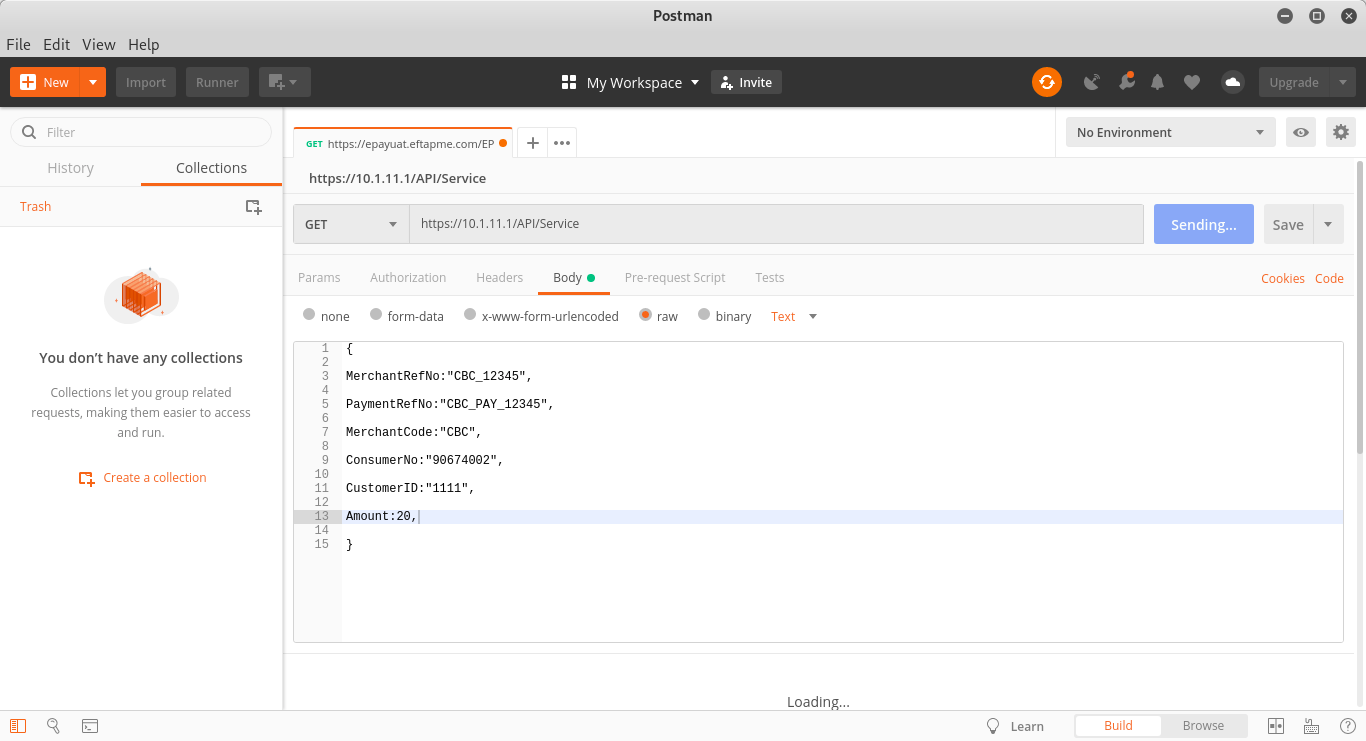Toggle the sidebar icon in status bar
Image resolution: width=1366 pixels, height=741 pixels.
(18, 726)
